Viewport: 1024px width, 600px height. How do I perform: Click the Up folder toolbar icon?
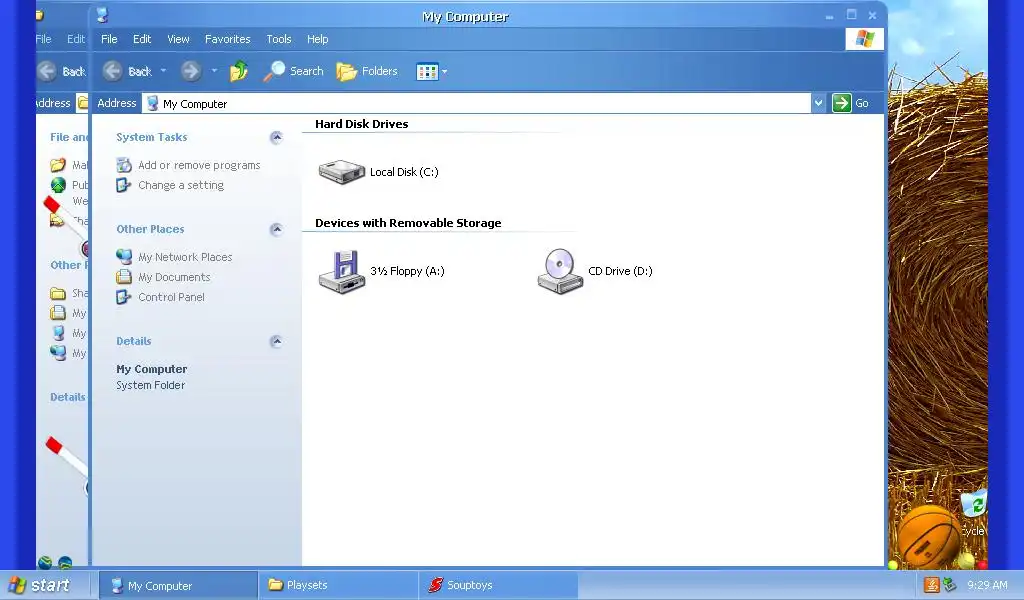(238, 71)
